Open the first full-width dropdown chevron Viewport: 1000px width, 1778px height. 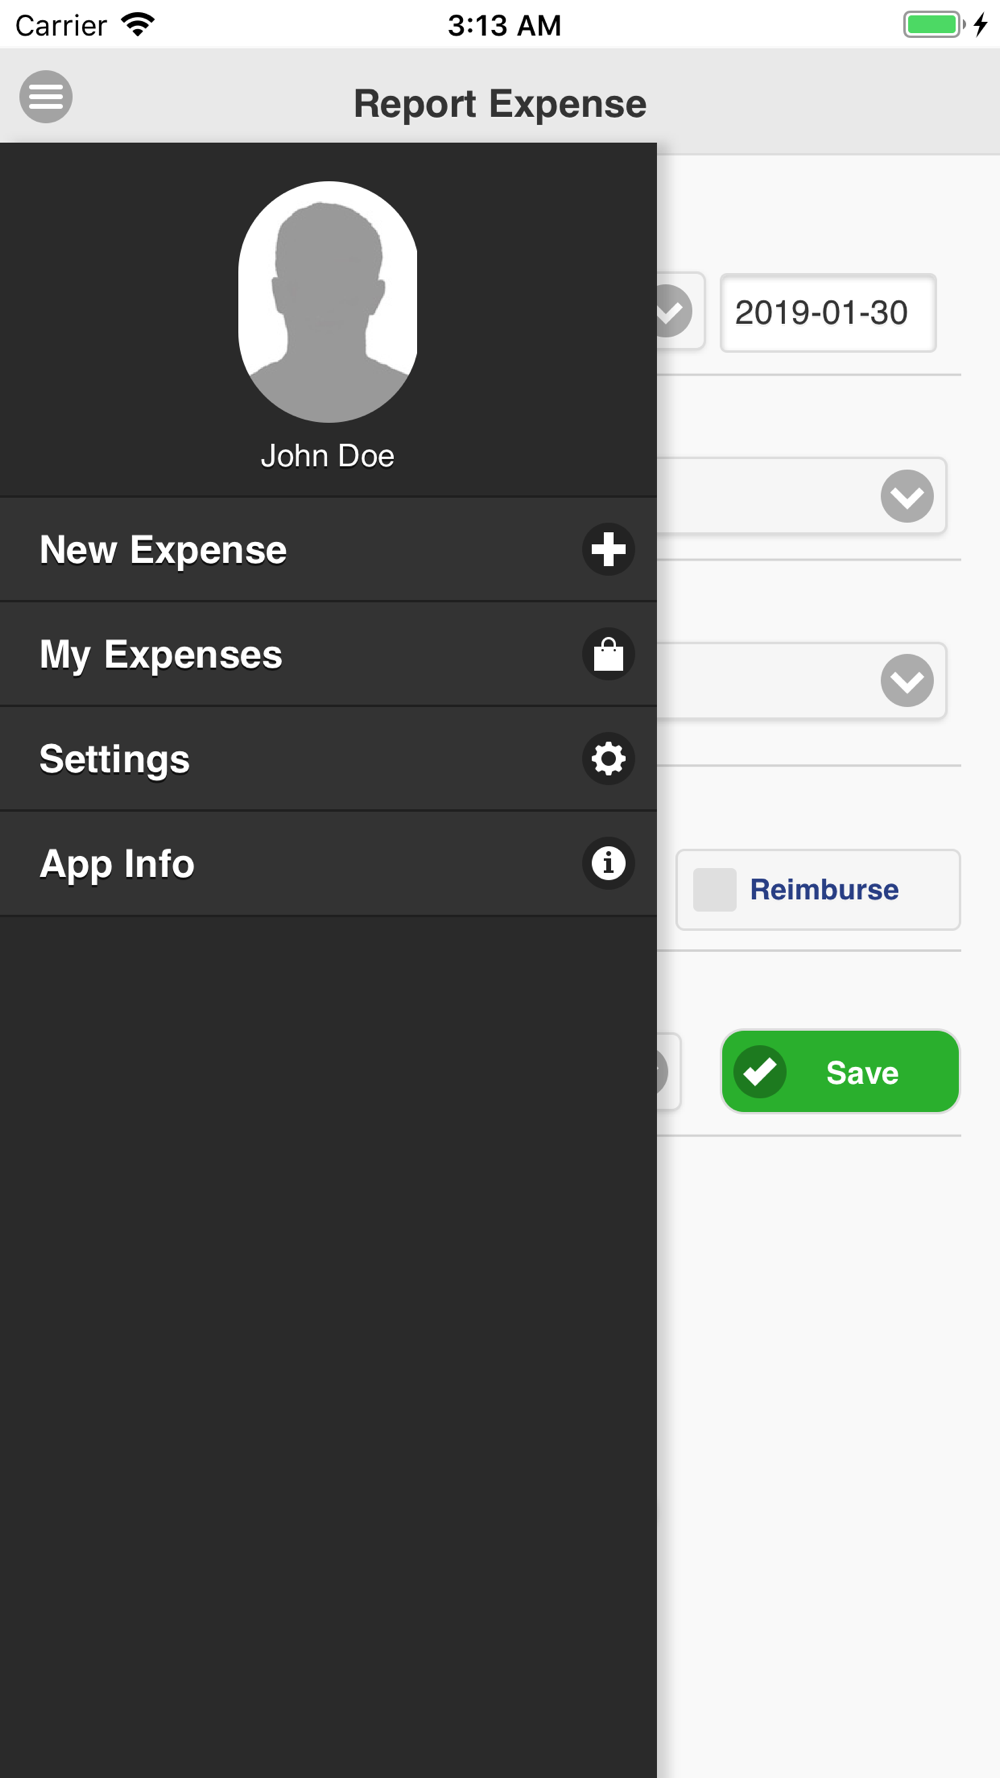point(907,496)
